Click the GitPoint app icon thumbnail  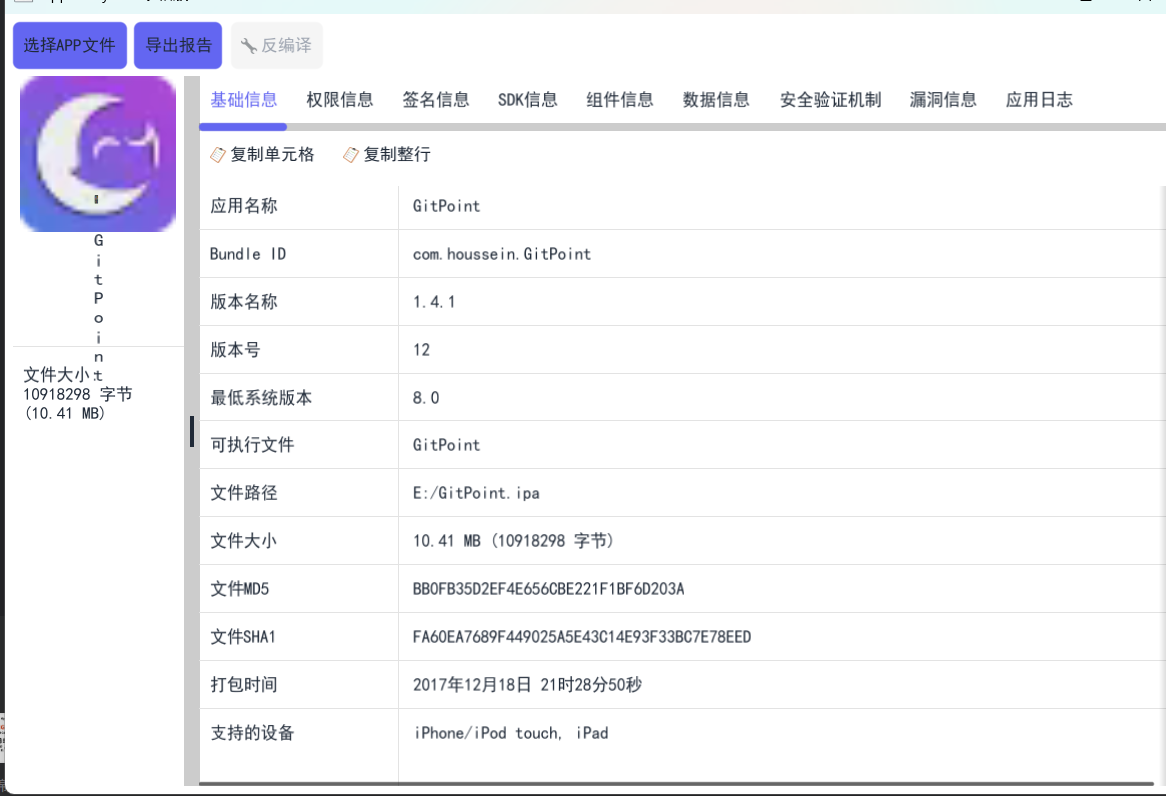point(97,152)
